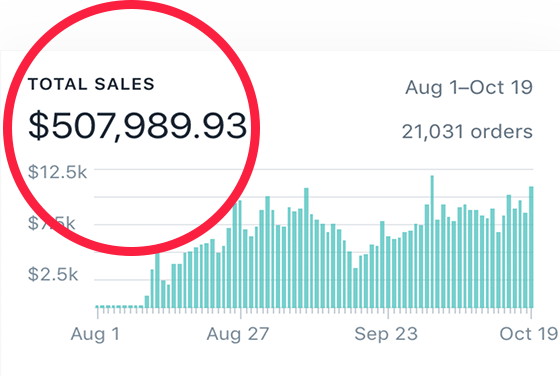Click the 21,031 orders count
The image size is (560, 376).
467,132
